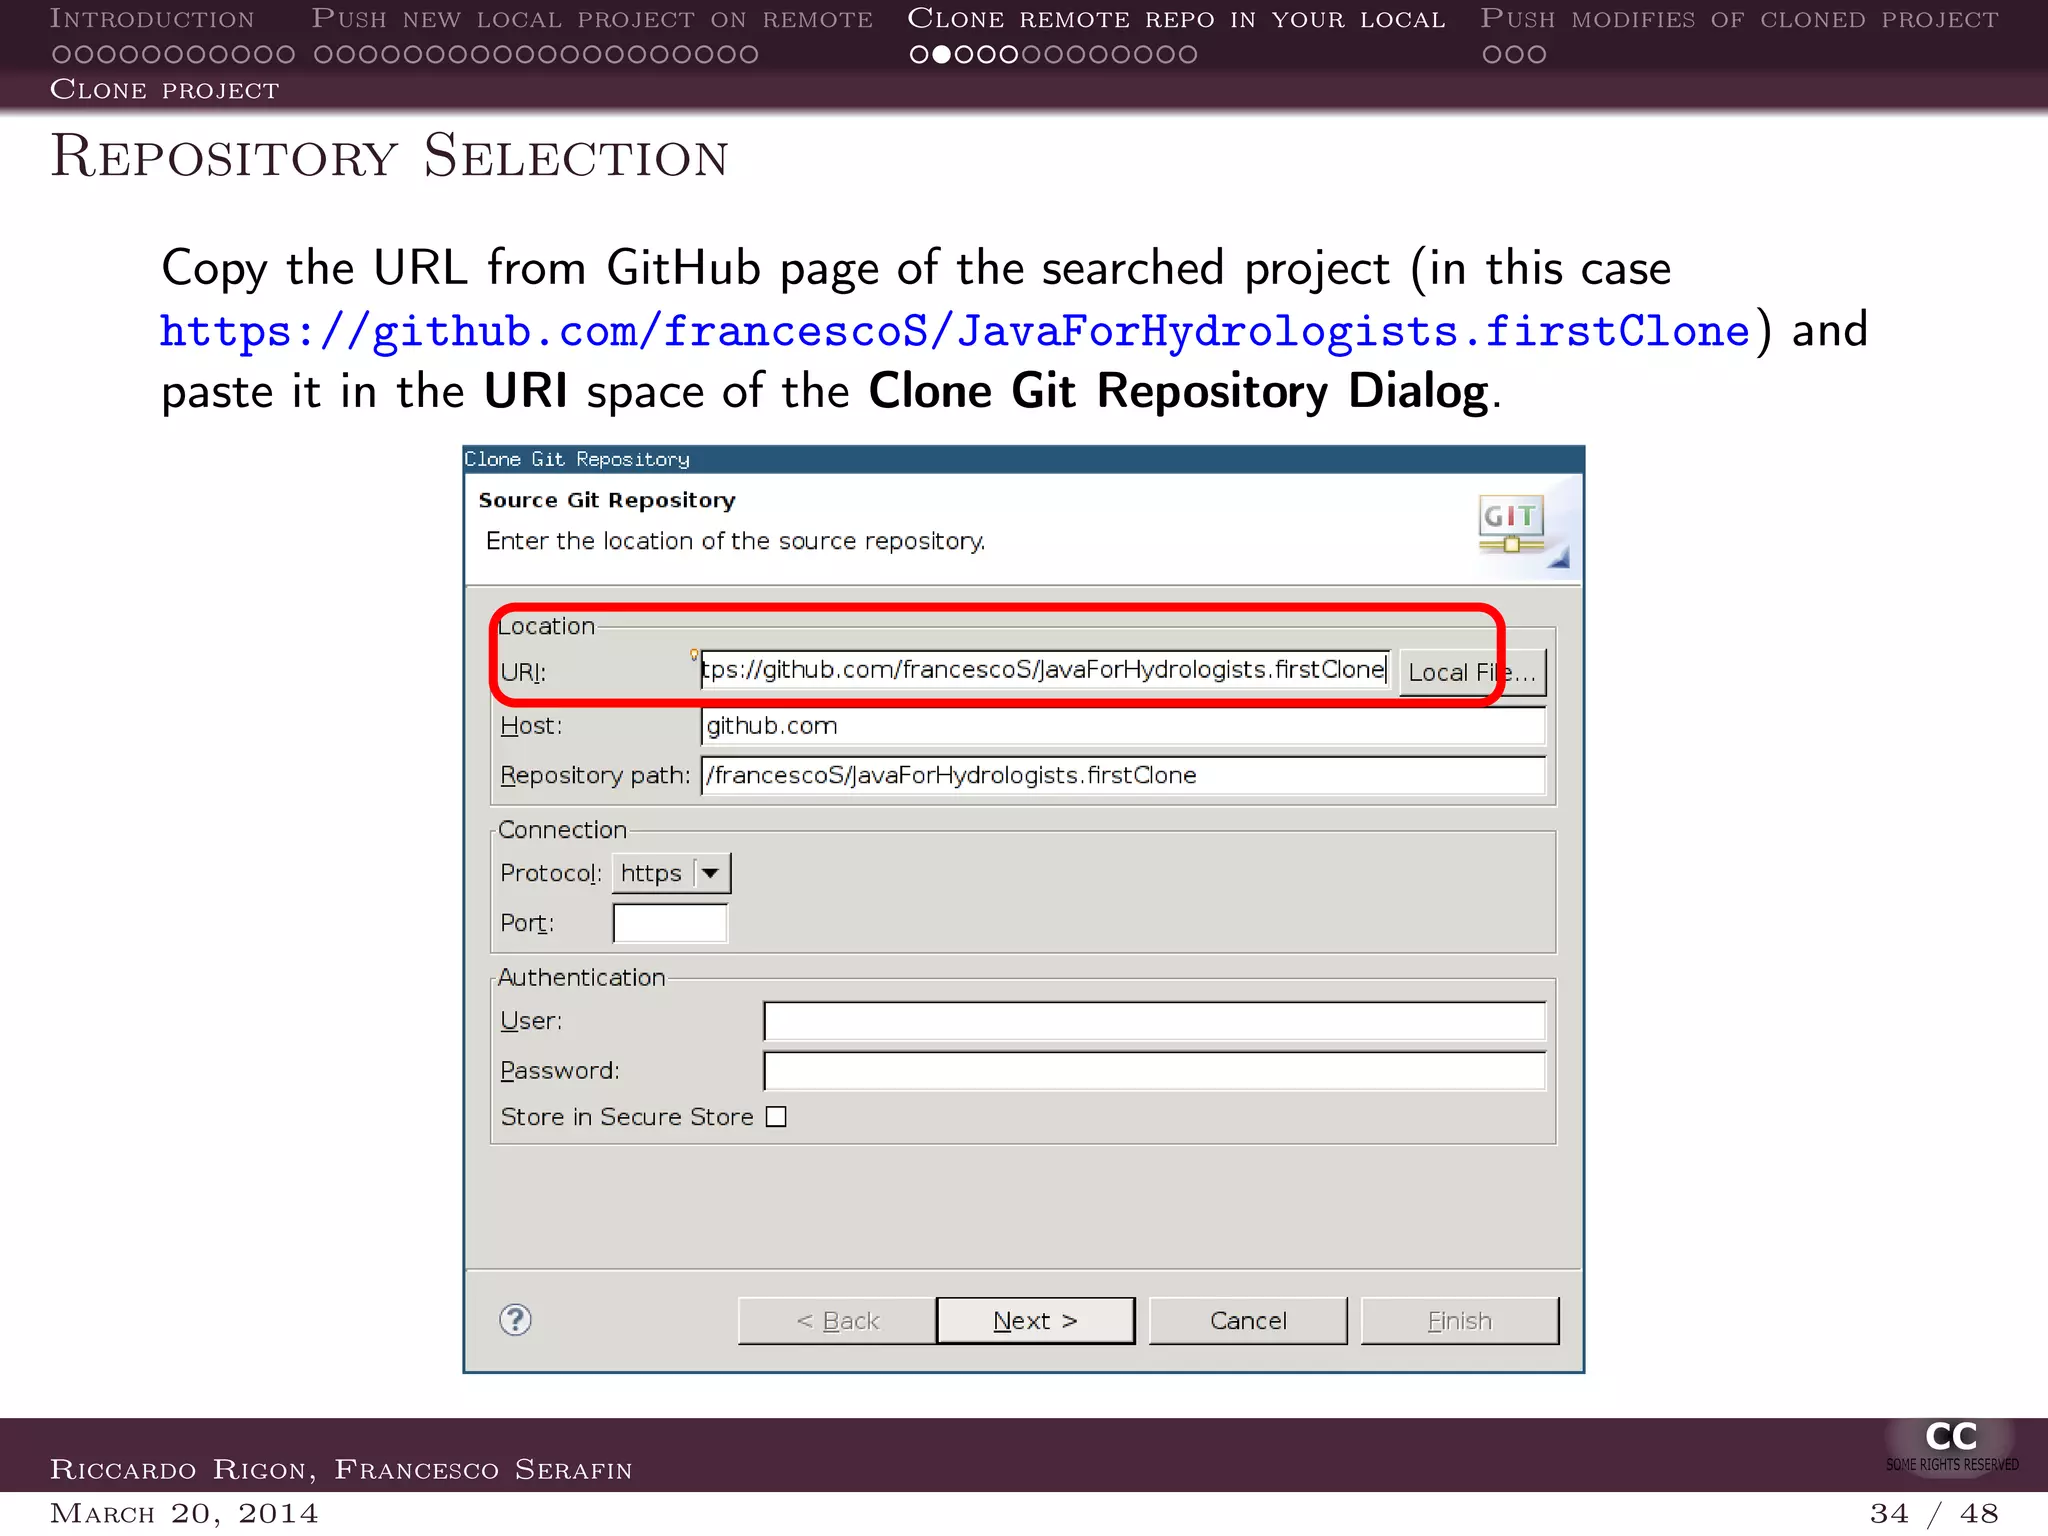This screenshot has height=1536, width=2048.
Task: Click the Password input field
Action: 1154,1071
